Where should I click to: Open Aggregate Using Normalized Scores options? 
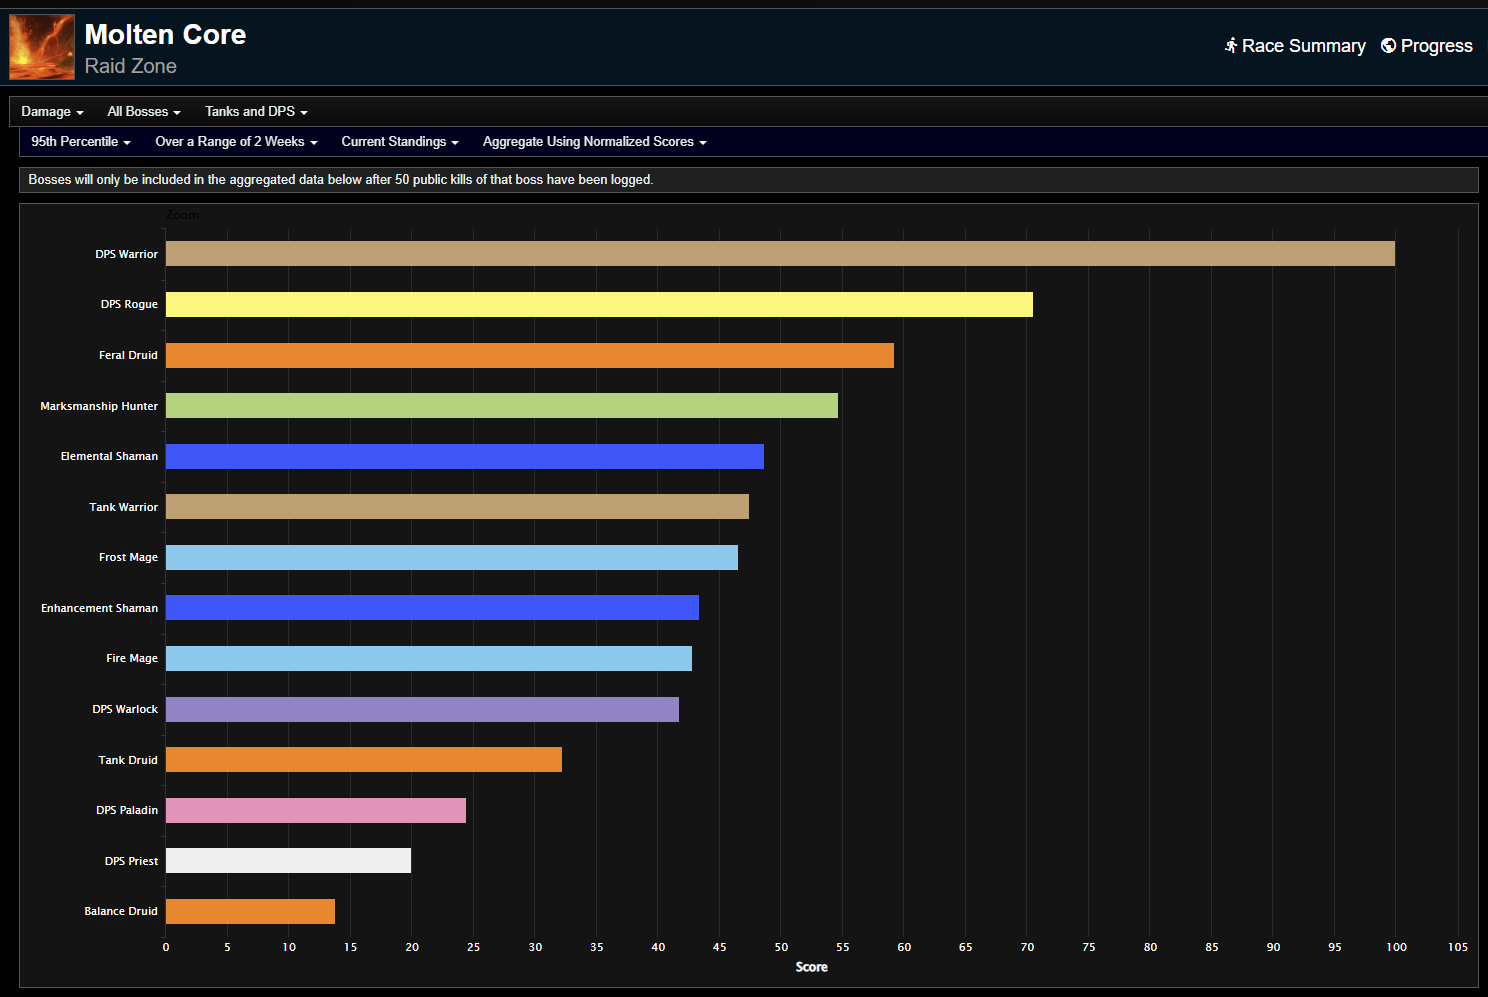pos(594,141)
